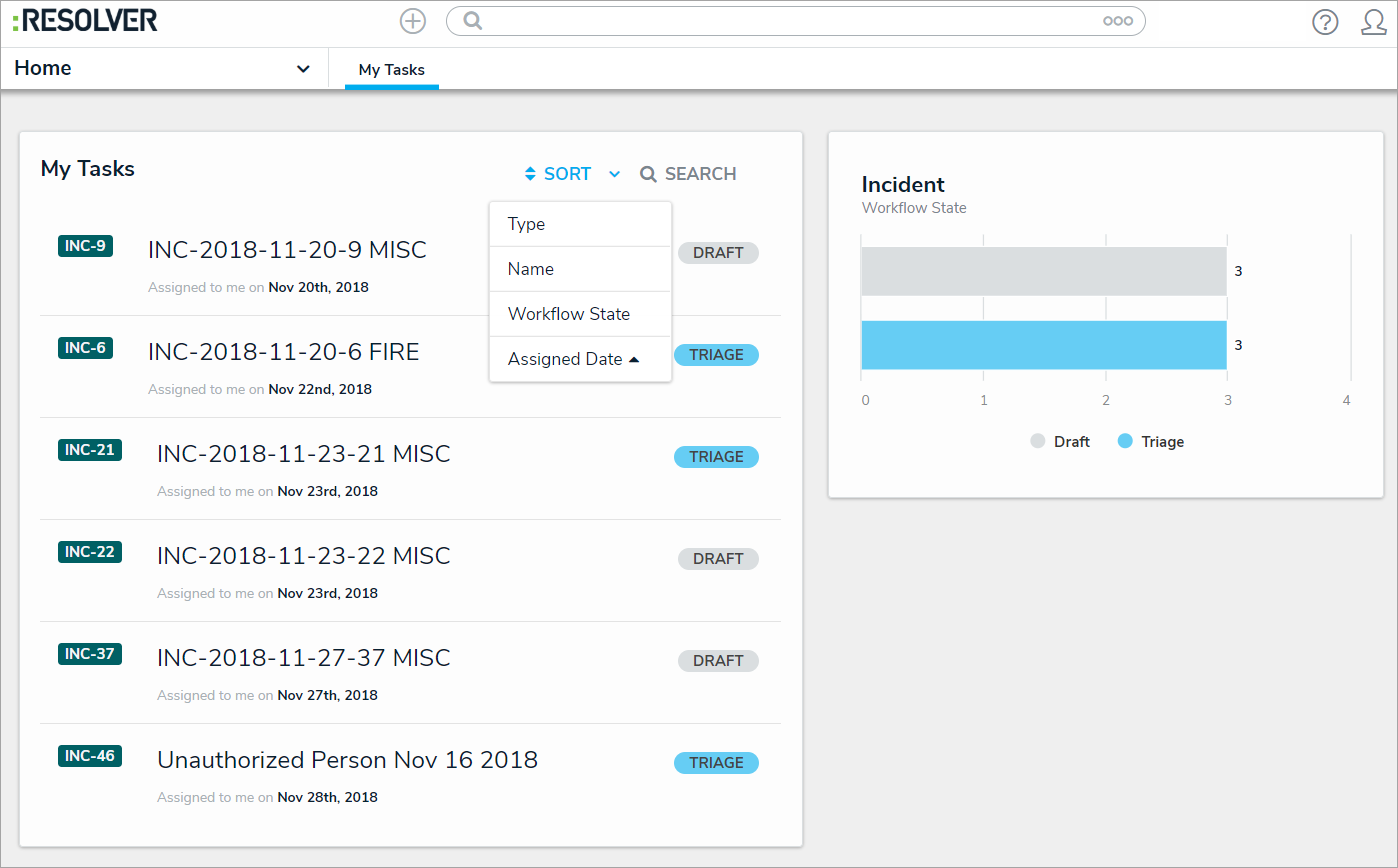Sort tasks by Type

(580, 224)
